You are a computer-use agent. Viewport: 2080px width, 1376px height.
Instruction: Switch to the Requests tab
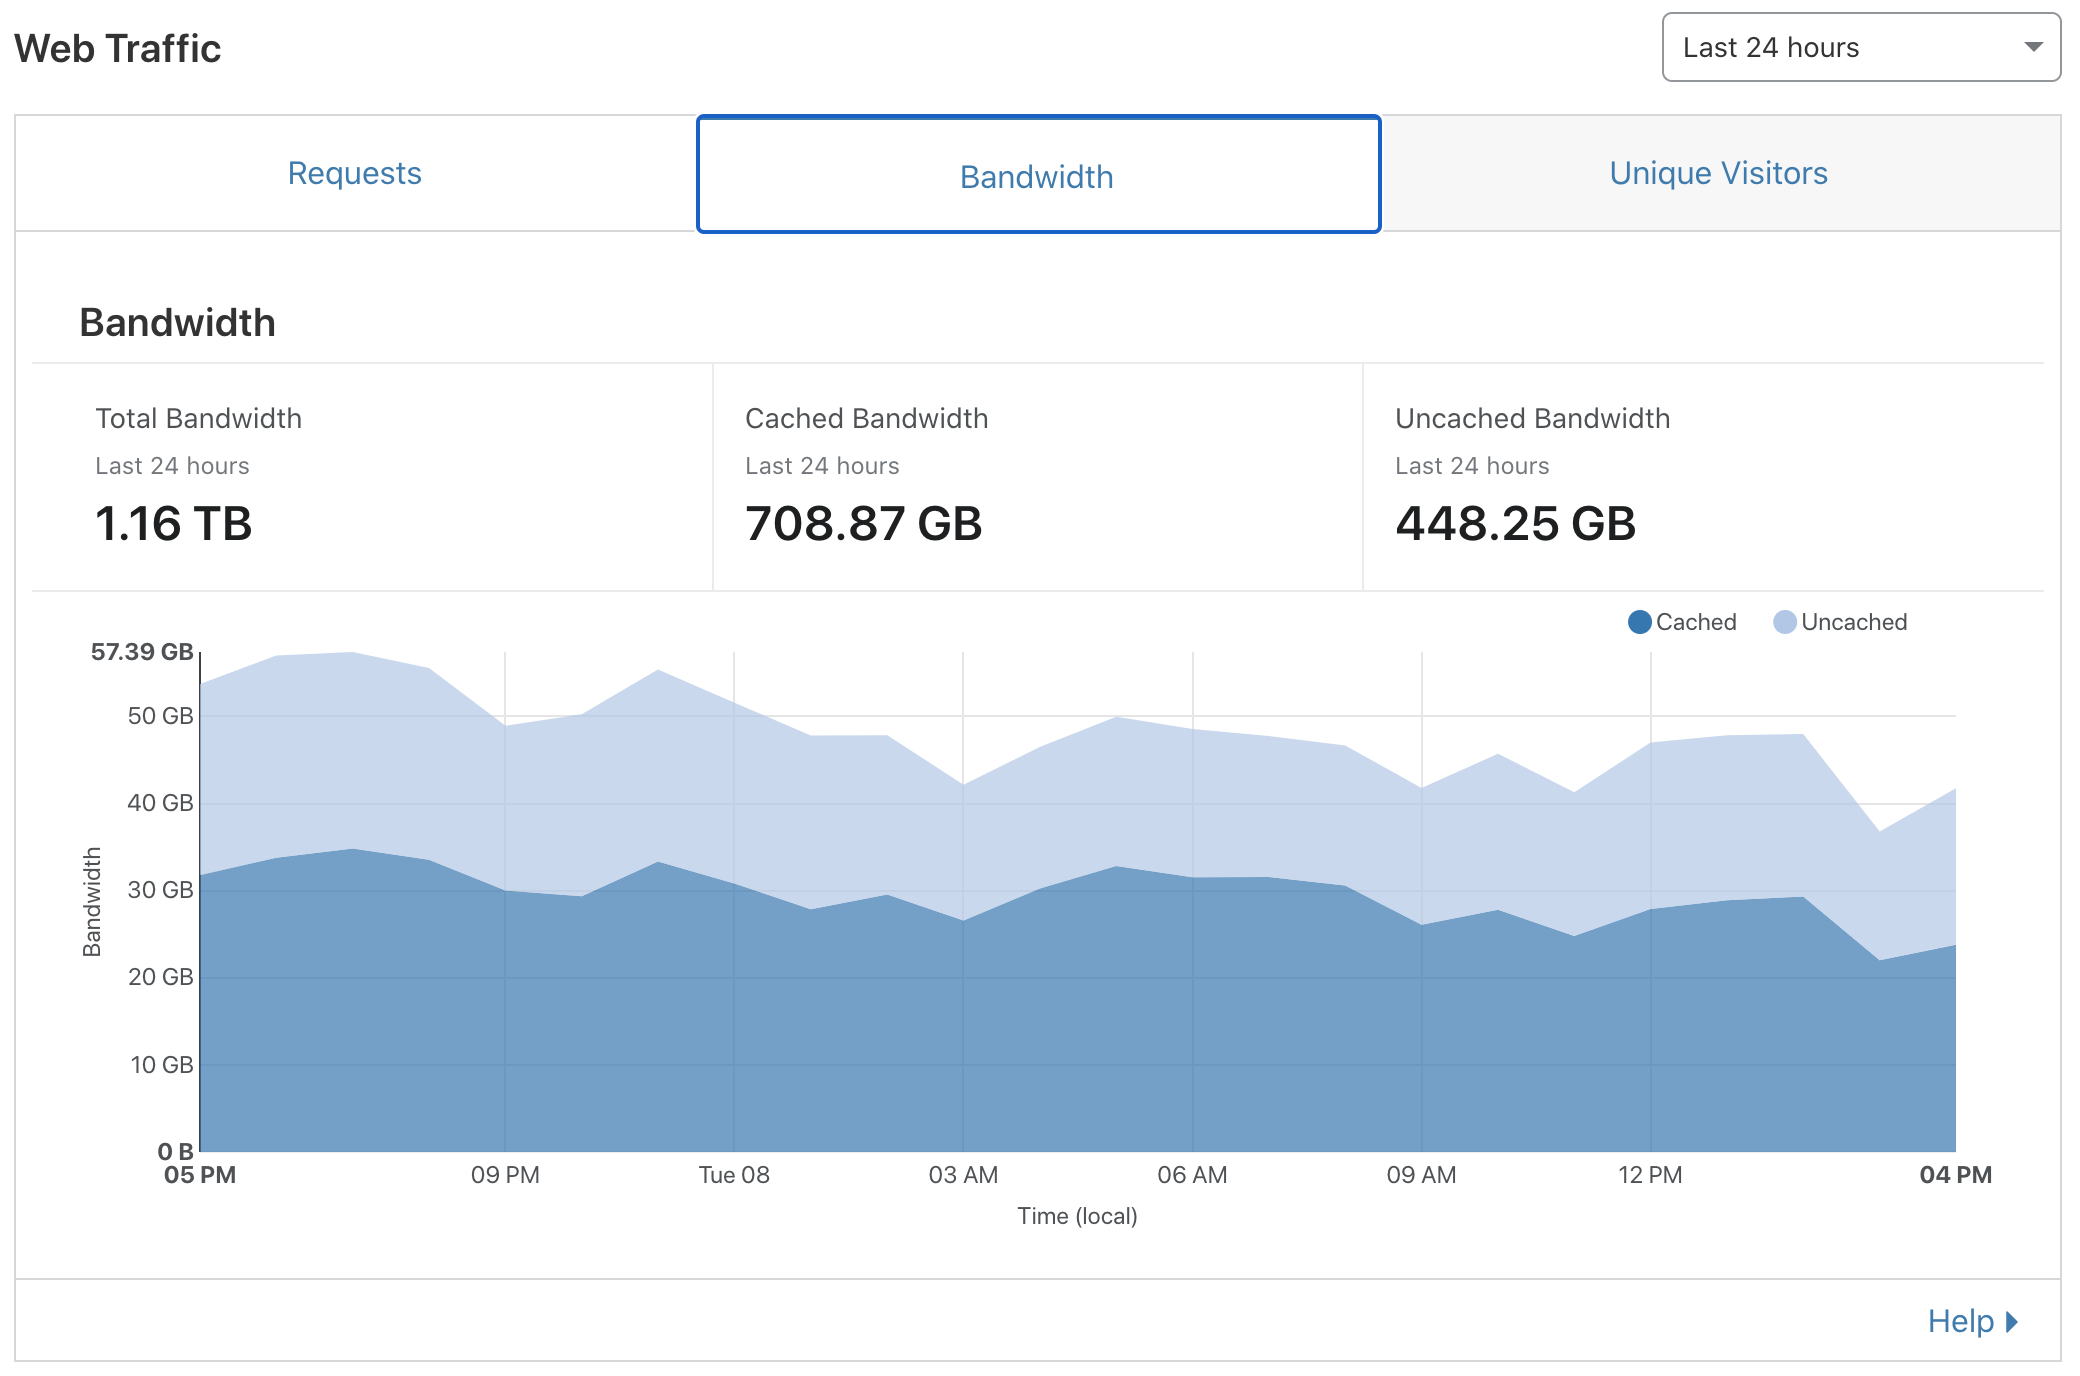355,173
